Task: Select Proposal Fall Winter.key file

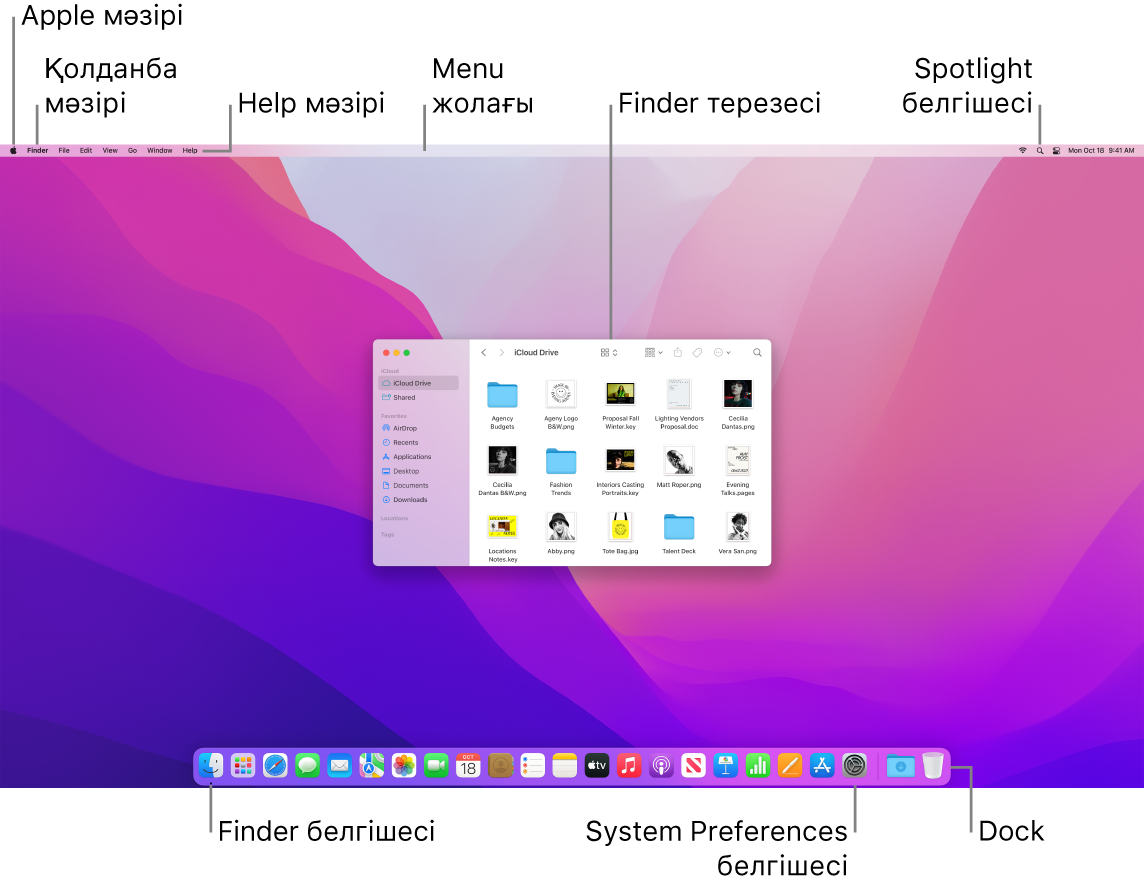Action: (620, 405)
